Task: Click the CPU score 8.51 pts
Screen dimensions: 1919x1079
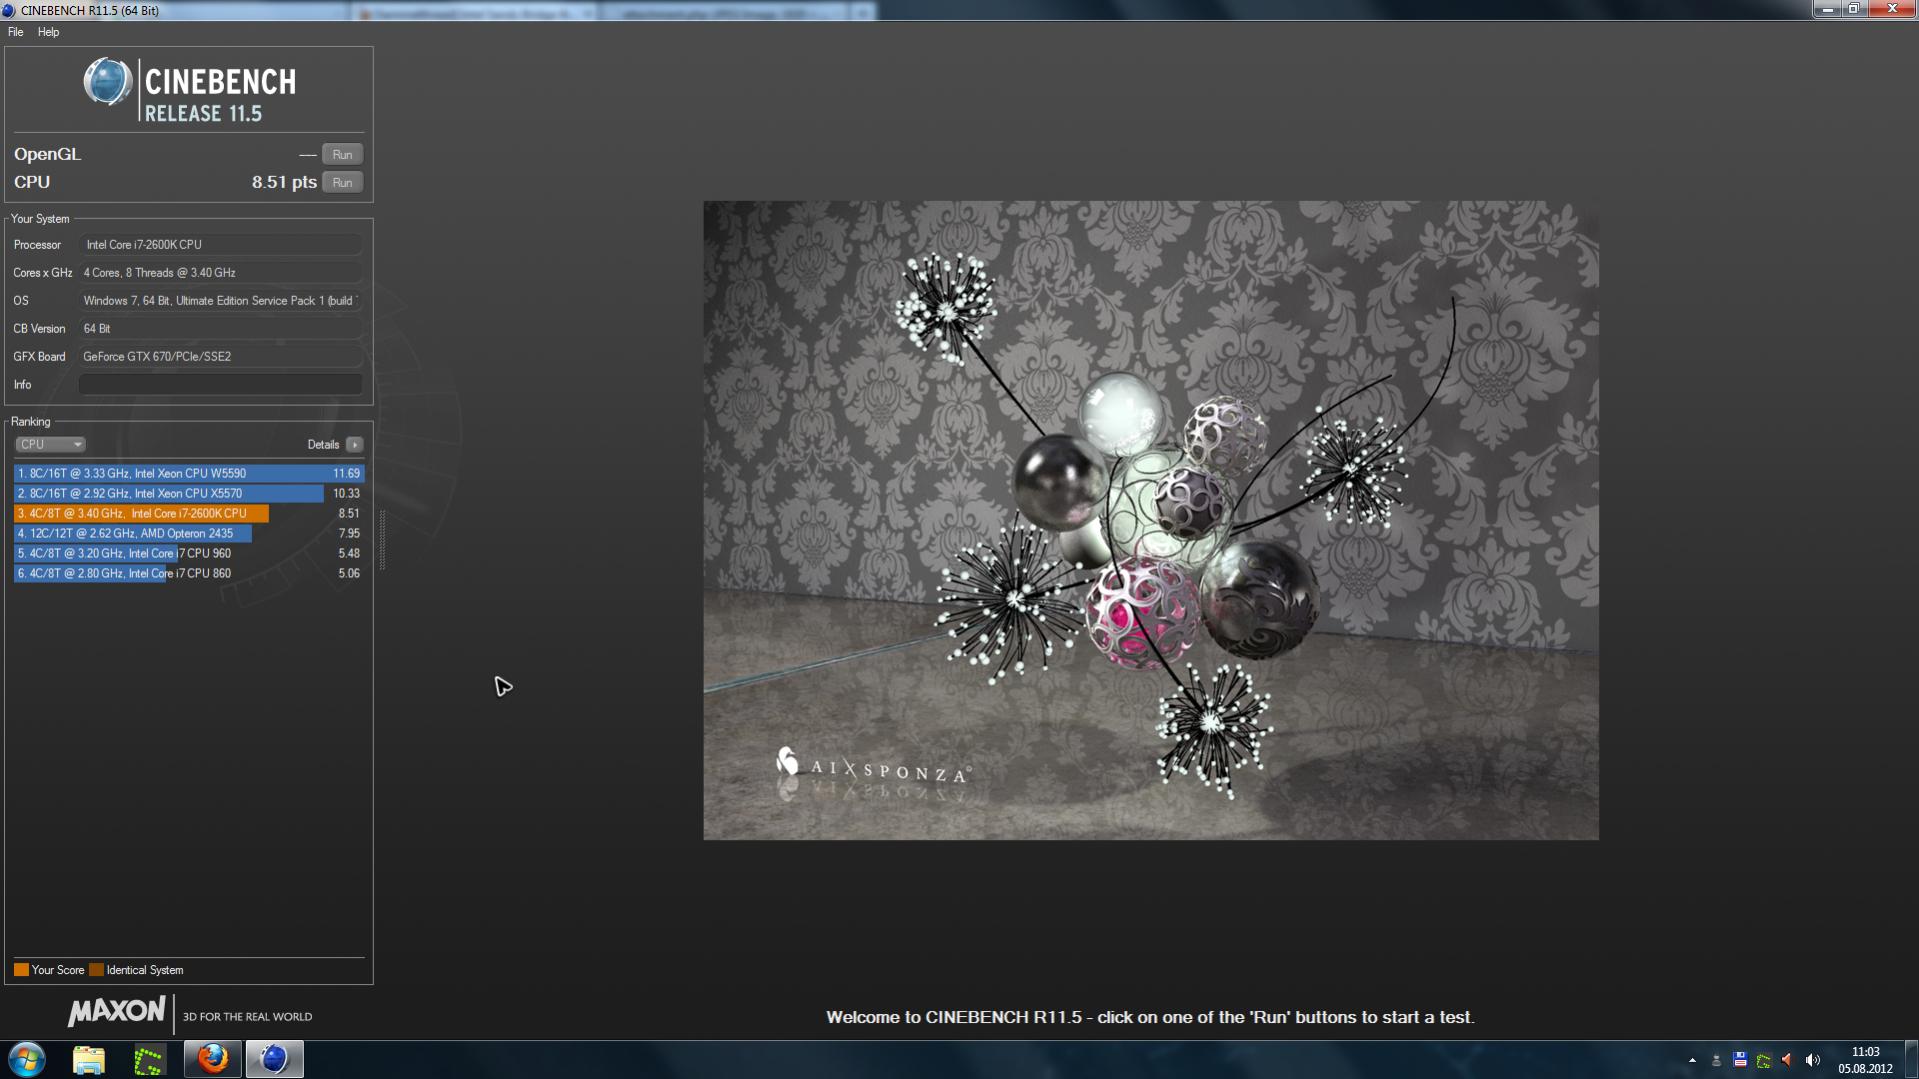Action: click(284, 182)
